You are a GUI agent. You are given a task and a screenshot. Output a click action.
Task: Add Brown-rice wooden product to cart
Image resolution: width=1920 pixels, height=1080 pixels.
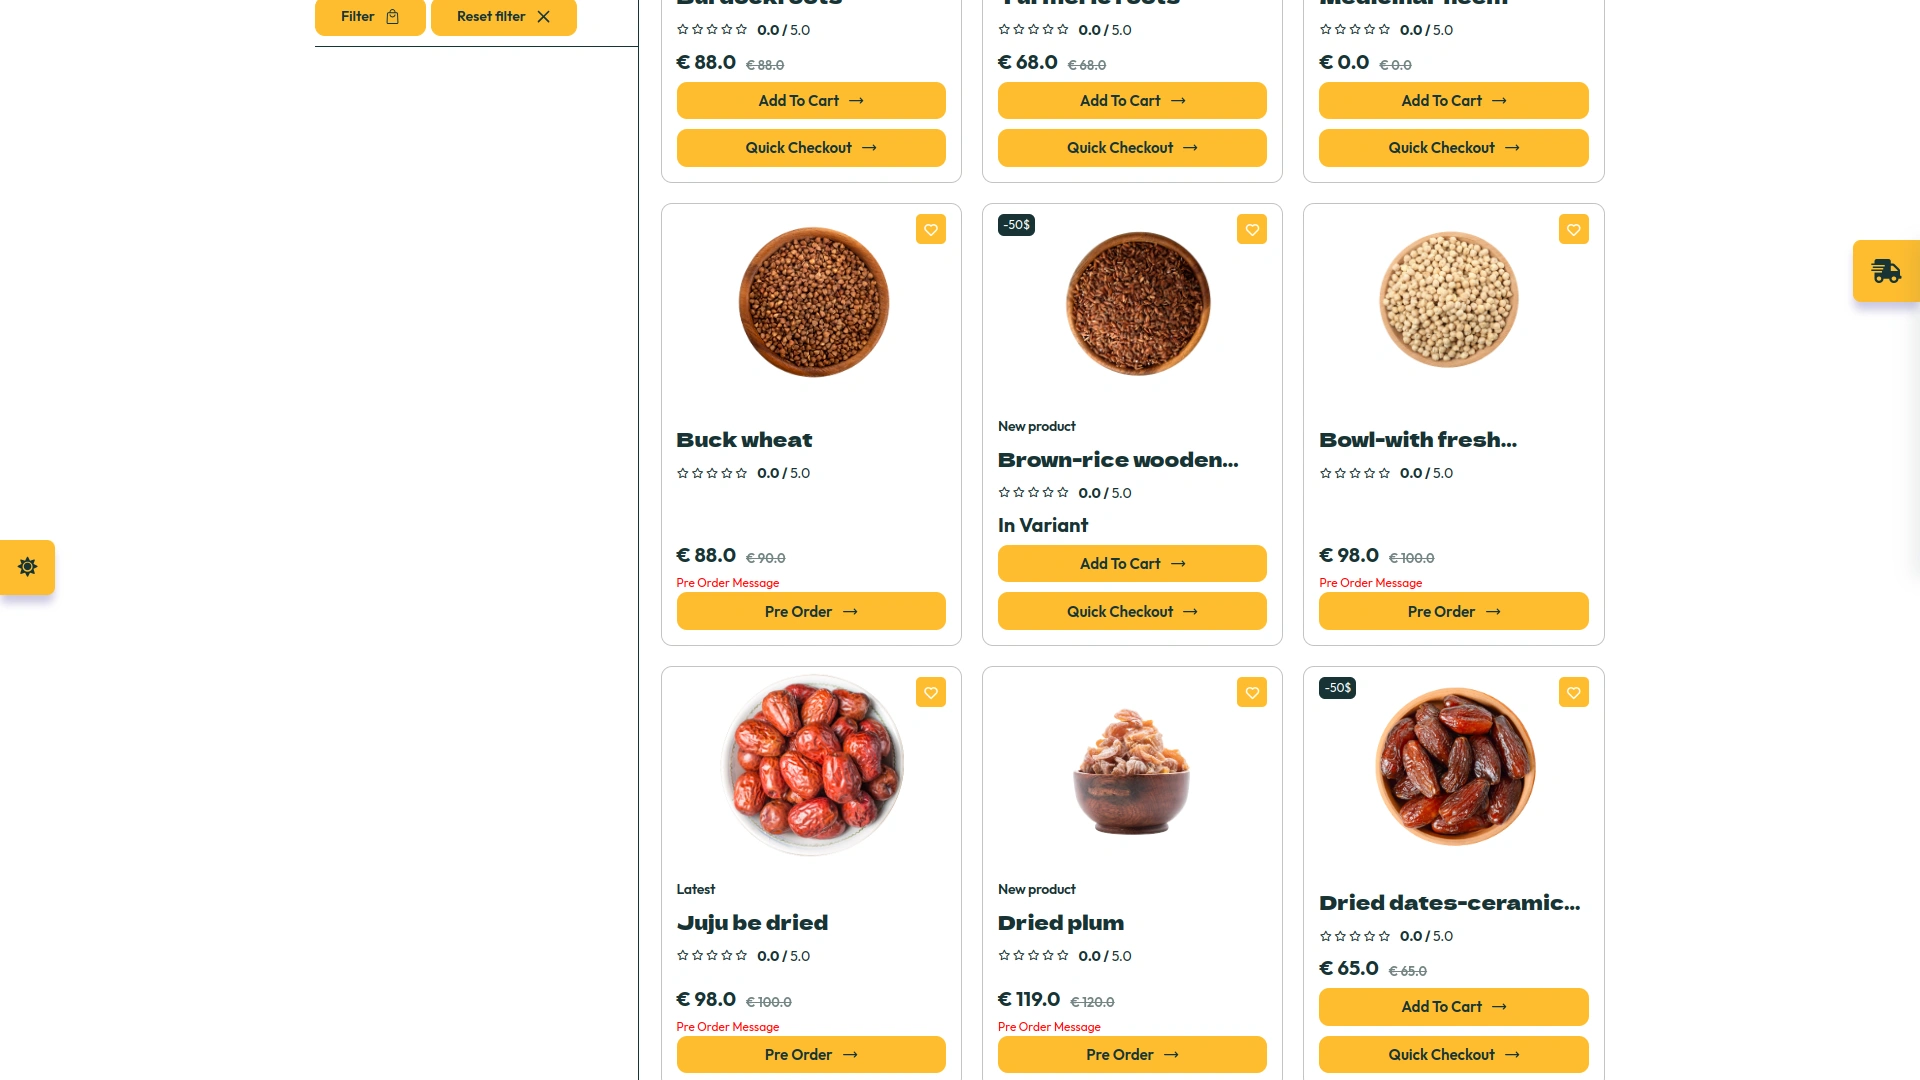(1131, 564)
